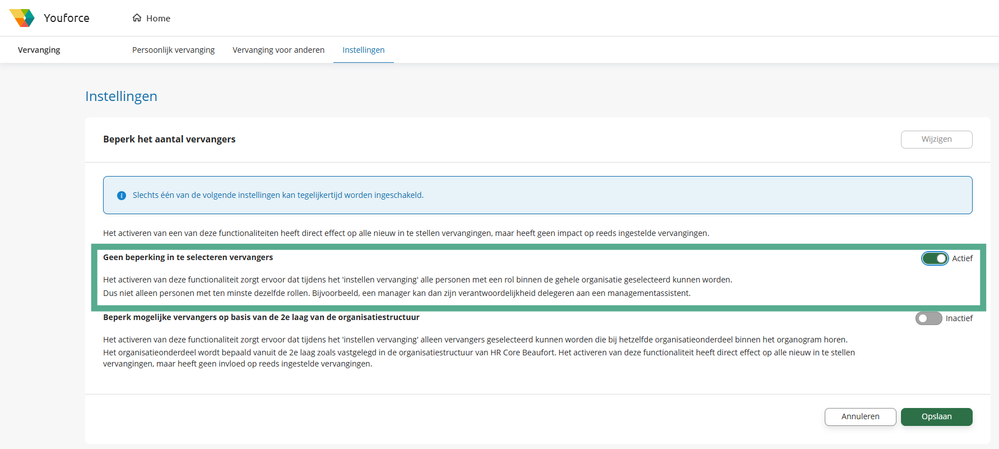999x449 pixels.
Task: Disable the 'Geen beperking' Actief toggle
Action: pyautogui.click(x=935, y=258)
